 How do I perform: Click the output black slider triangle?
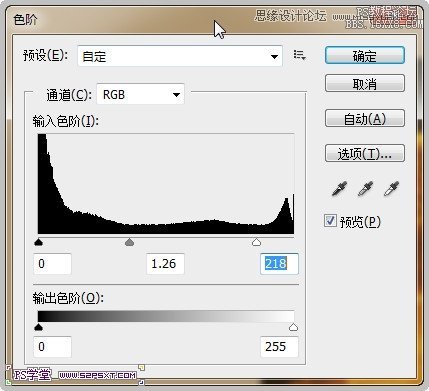coord(39,327)
